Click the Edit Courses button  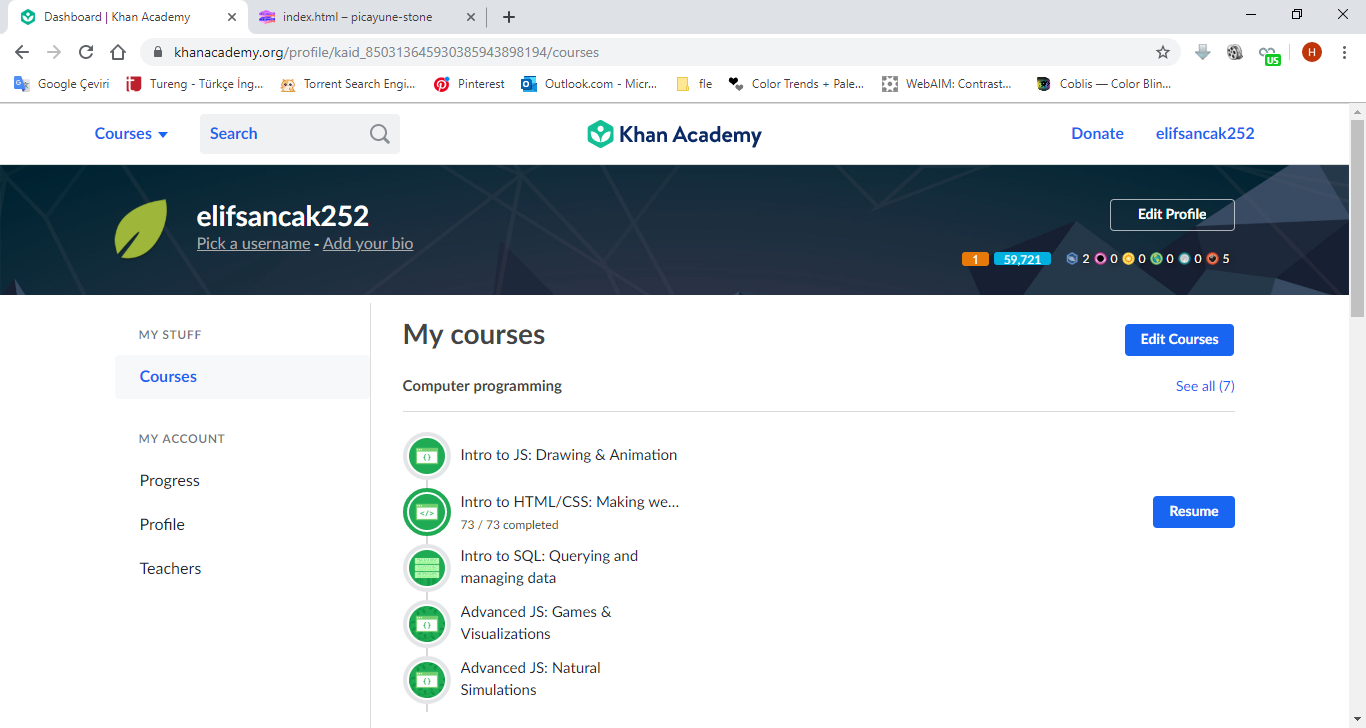[x=1179, y=340]
